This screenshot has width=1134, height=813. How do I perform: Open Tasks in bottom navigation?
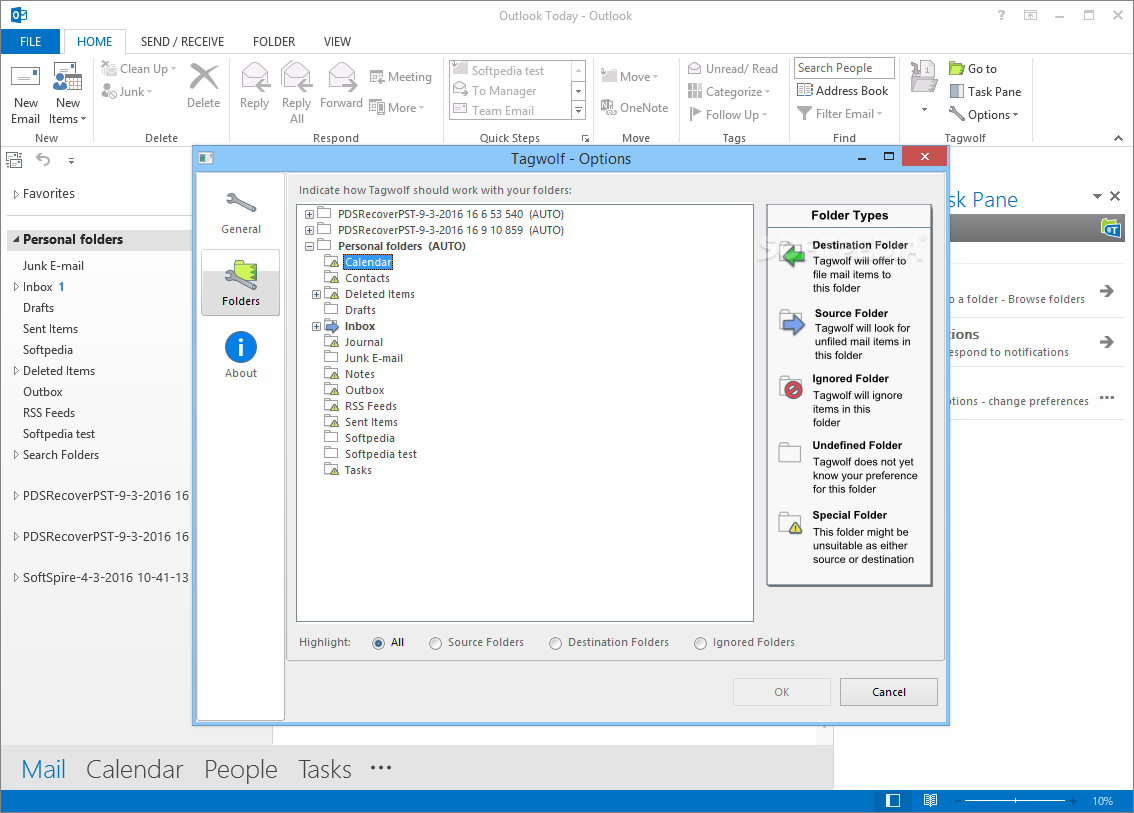pyautogui.click(x=325, y=769)
